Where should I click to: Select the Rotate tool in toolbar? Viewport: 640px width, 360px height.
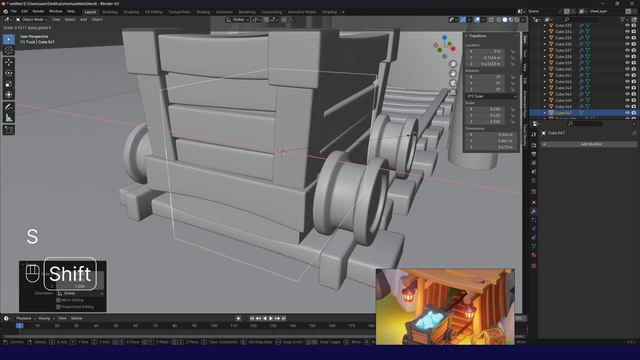point(9,73)
